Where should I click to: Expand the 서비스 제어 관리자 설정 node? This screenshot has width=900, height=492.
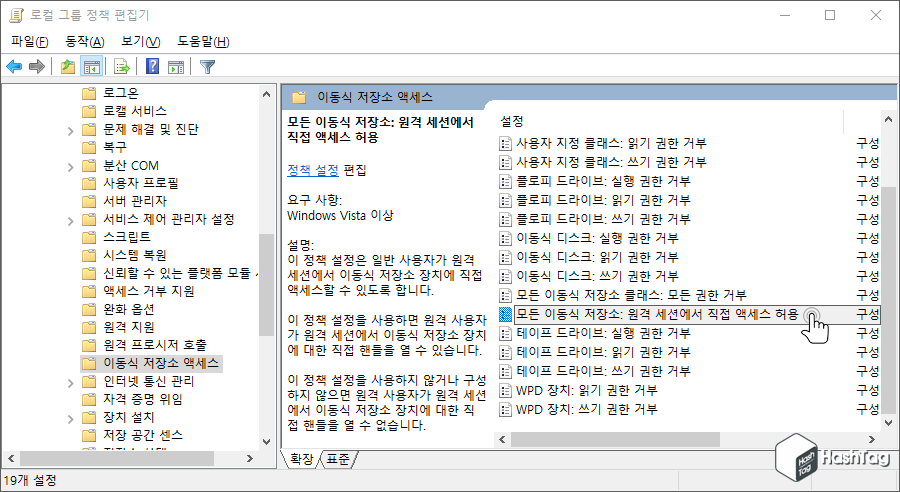(x=71, y=221)
